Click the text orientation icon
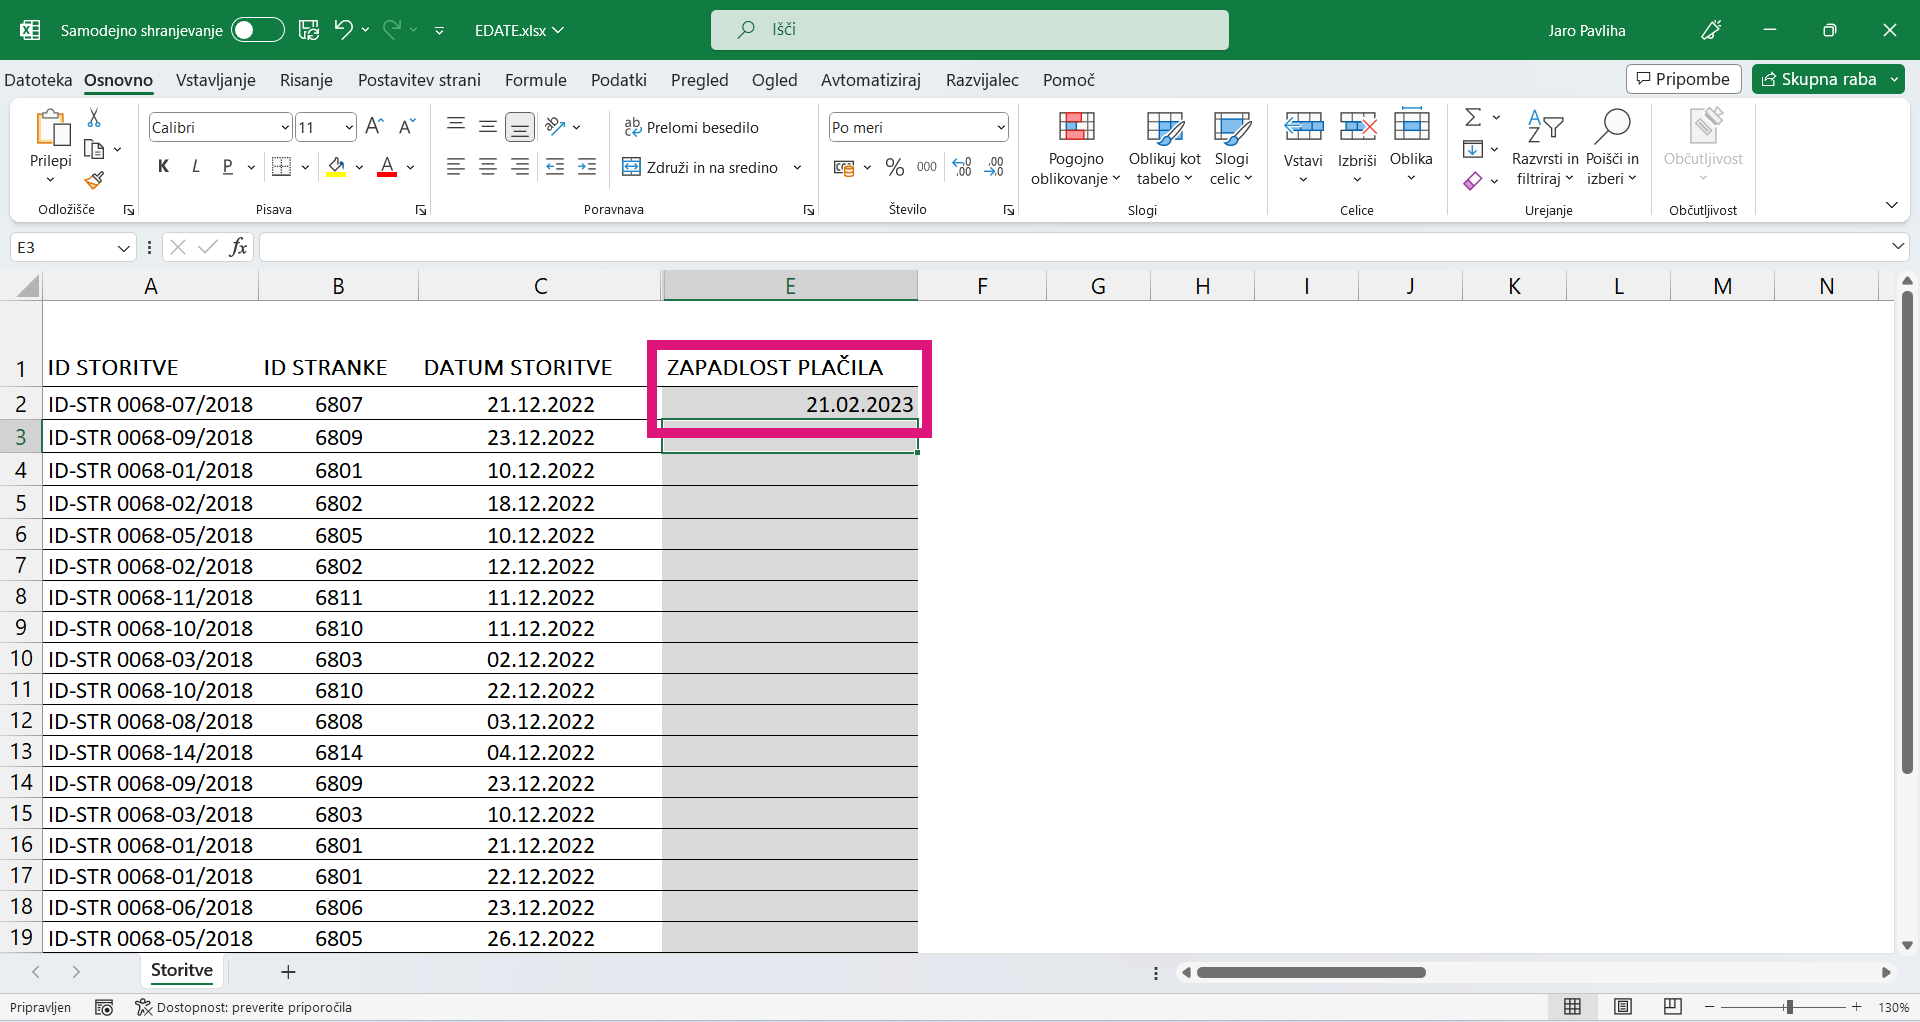This screenshot has height=1022, width=1920. (556, 126)
